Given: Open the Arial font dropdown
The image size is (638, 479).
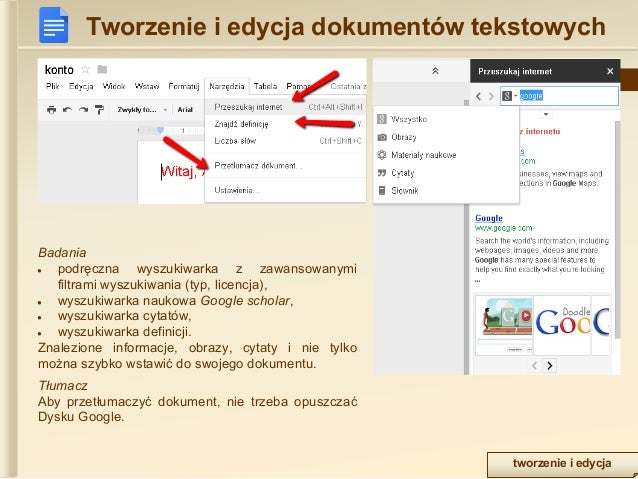Looking at the screenshot, I should tap(185, 110).
